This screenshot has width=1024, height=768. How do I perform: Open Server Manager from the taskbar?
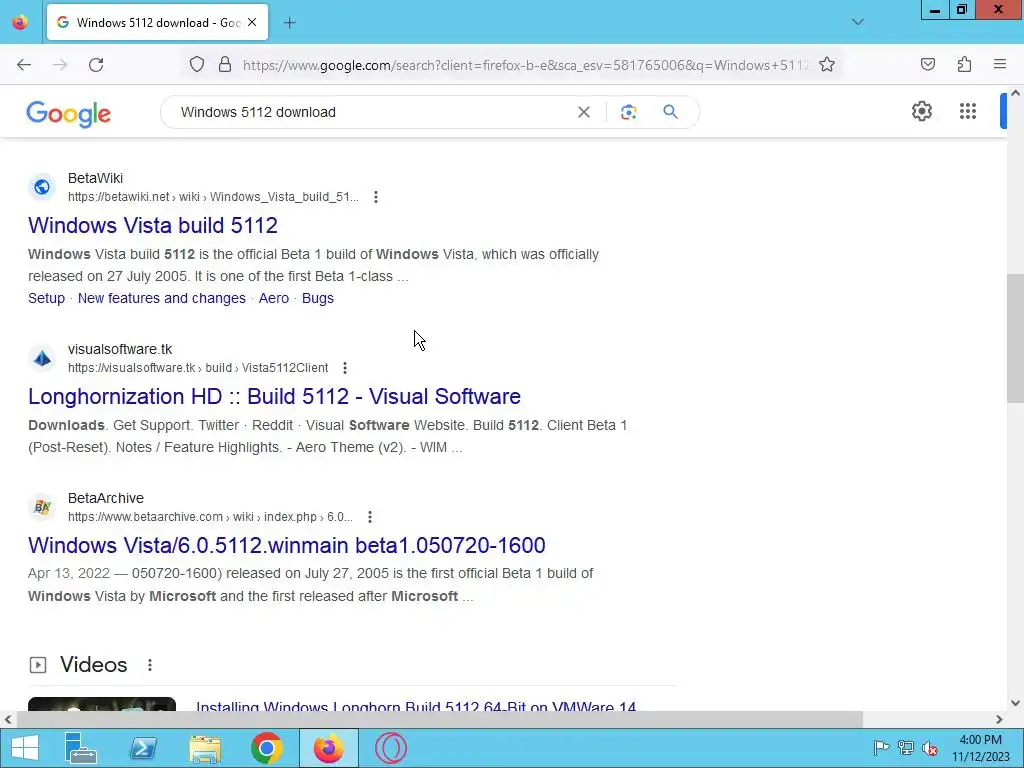tap(81, 748)
